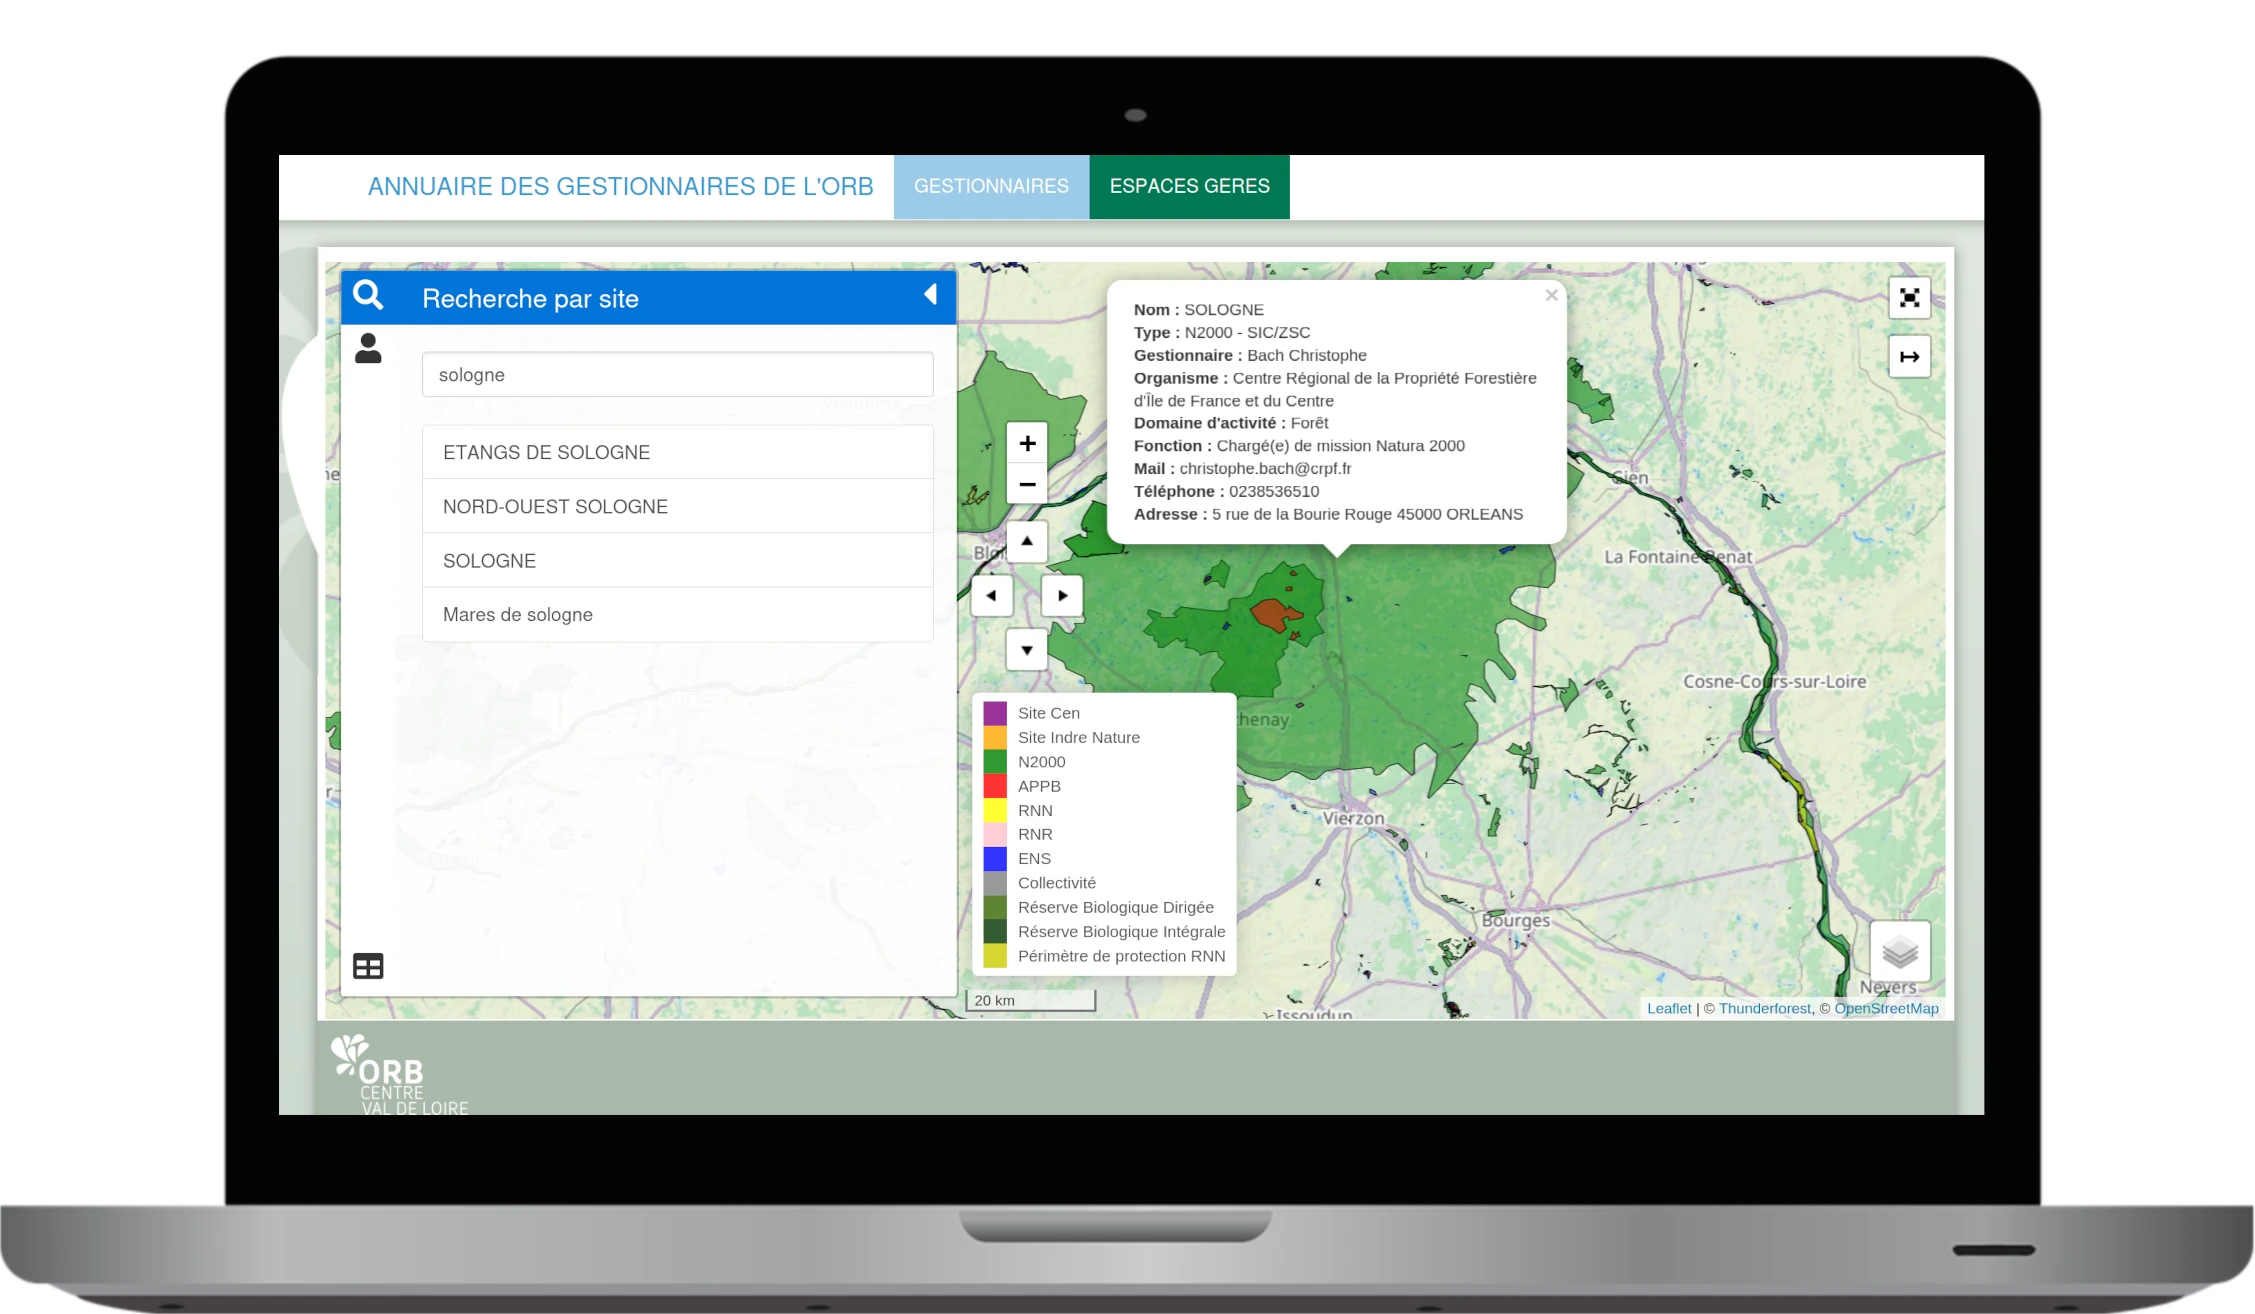2255x1314 pixels.
Task: Pan the map to the left
Action: coord(991,596)
